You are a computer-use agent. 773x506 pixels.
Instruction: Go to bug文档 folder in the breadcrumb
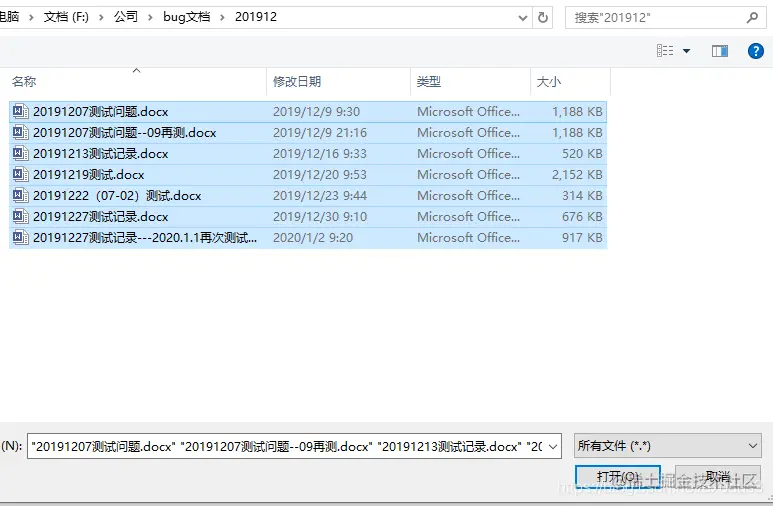187,17
